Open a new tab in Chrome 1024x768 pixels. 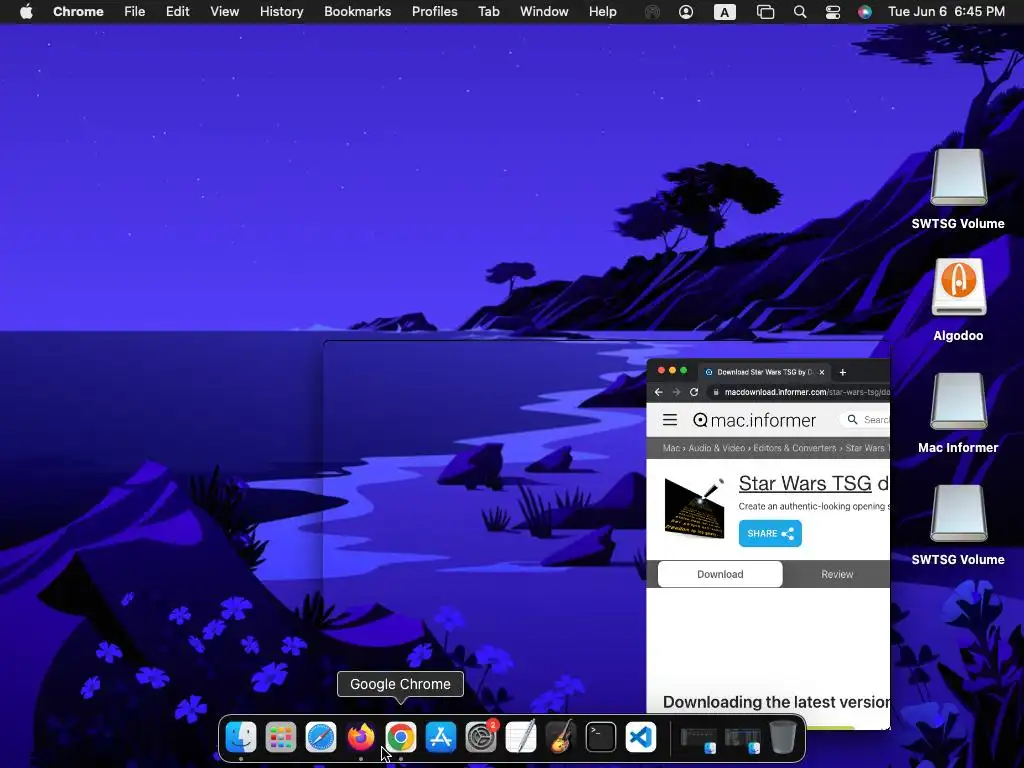[x=842, y=372]
